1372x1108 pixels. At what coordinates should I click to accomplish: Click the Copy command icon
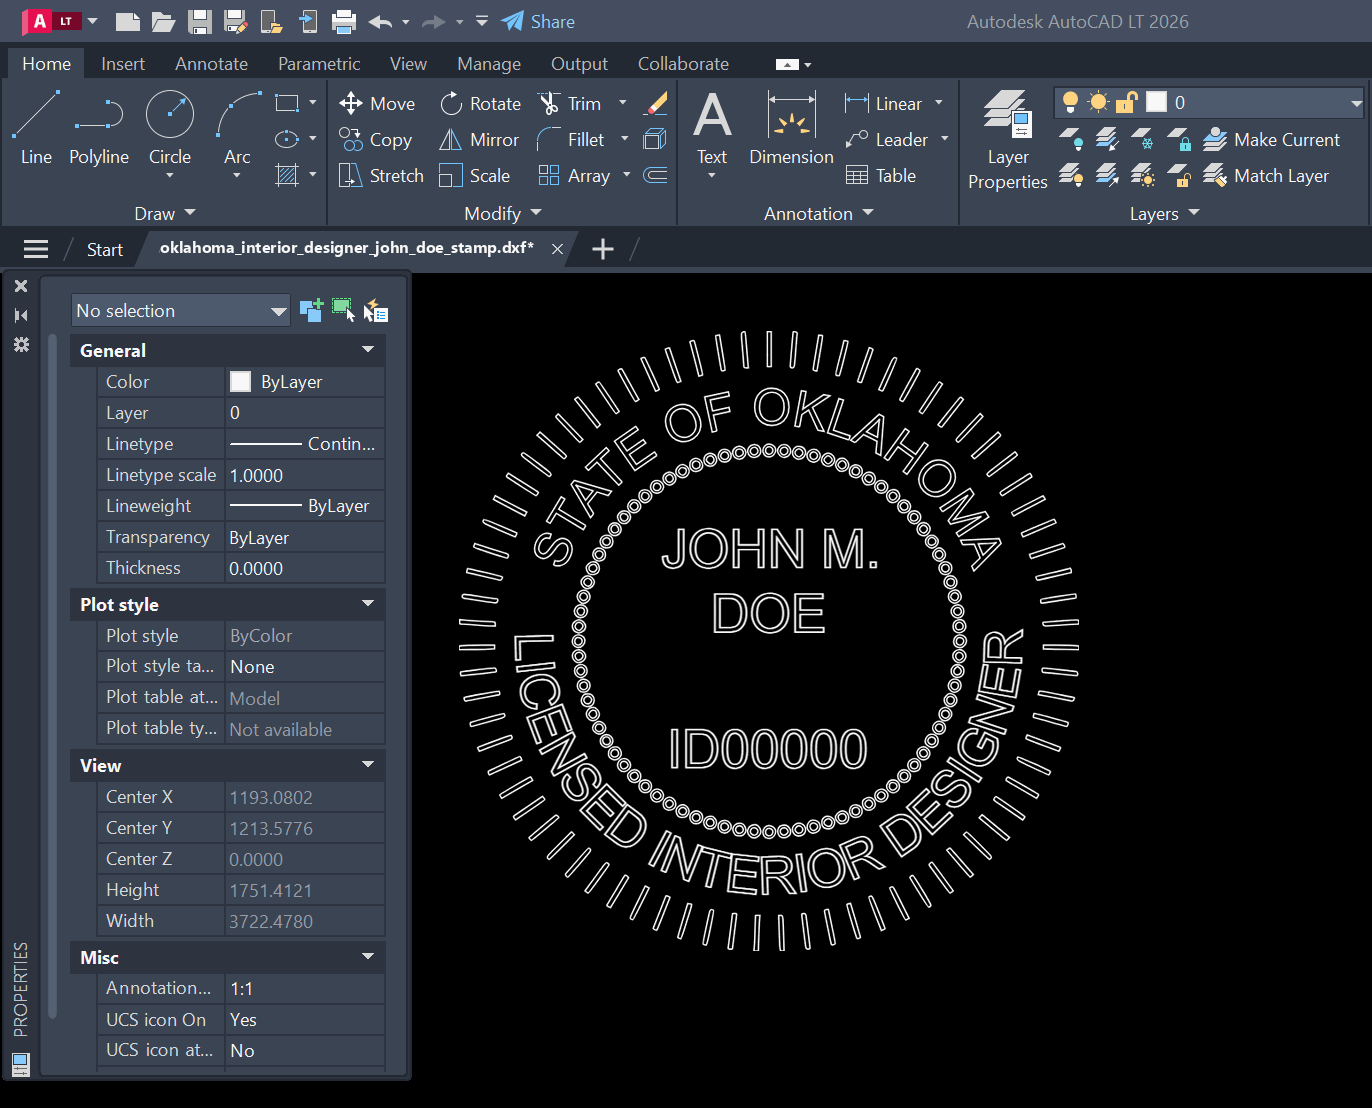351,139
